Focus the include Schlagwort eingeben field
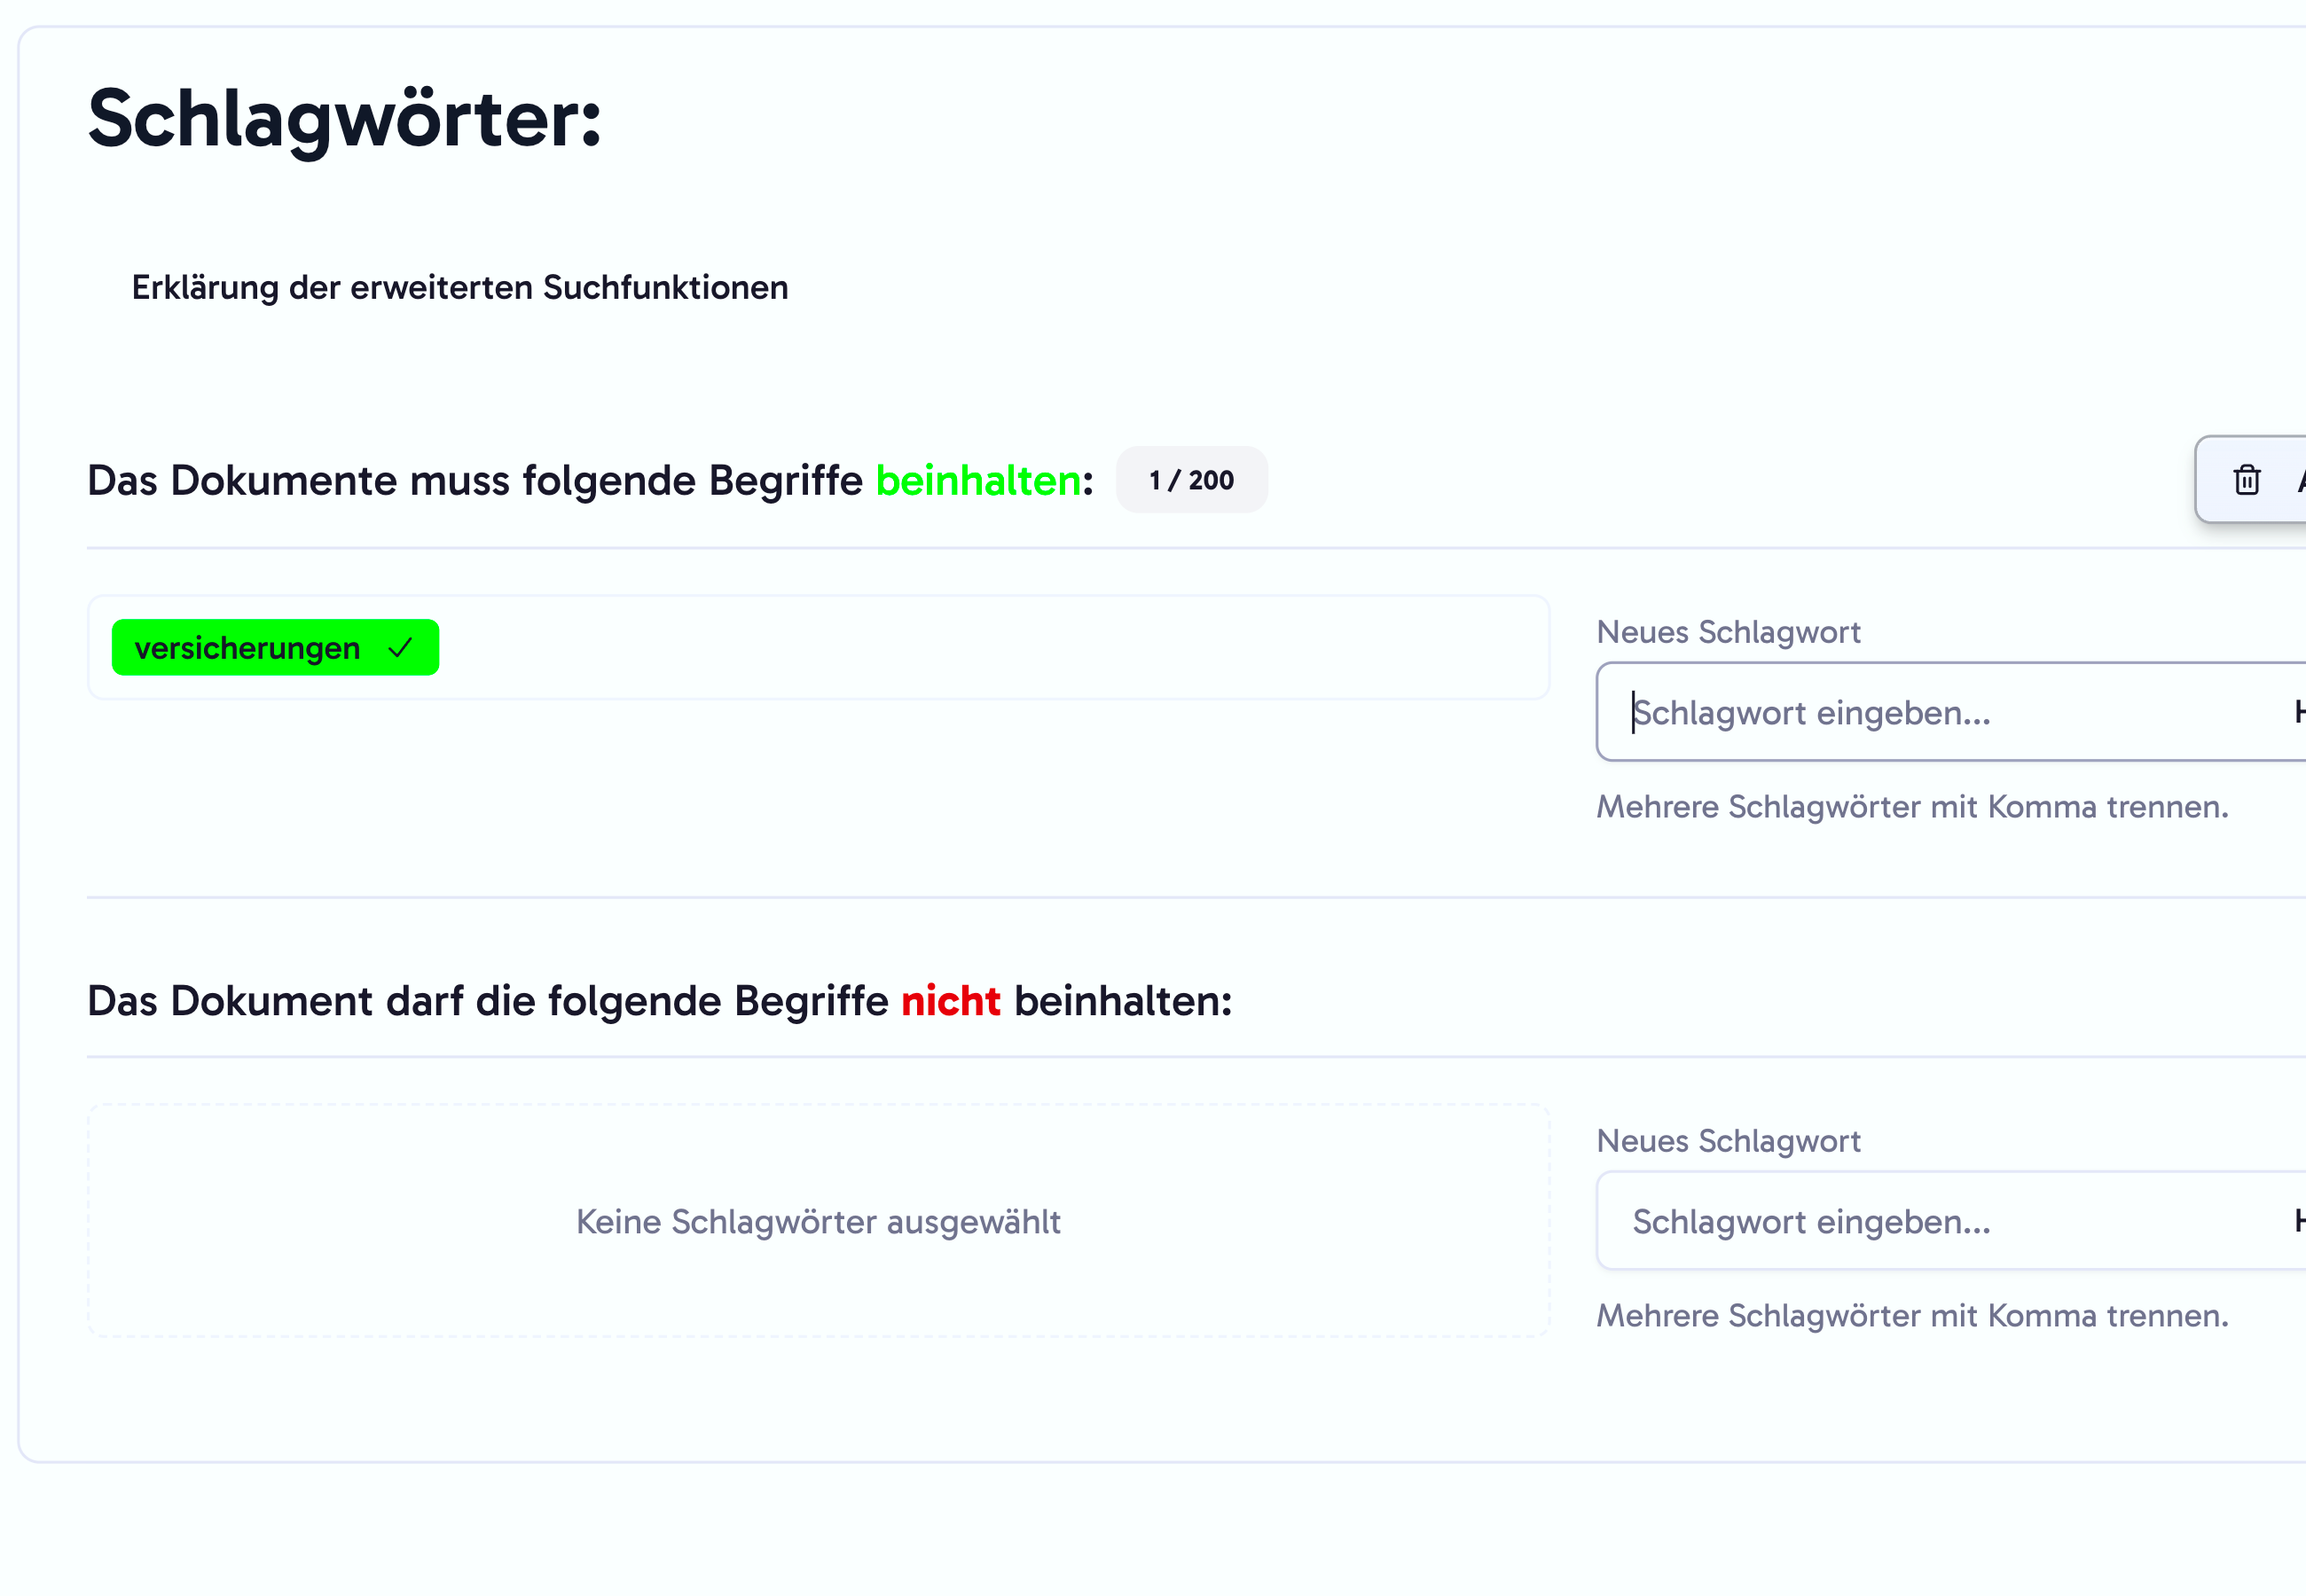Image resolution: width=2306 pixels, height=1596 pixels. click(x=1951, y=712)
